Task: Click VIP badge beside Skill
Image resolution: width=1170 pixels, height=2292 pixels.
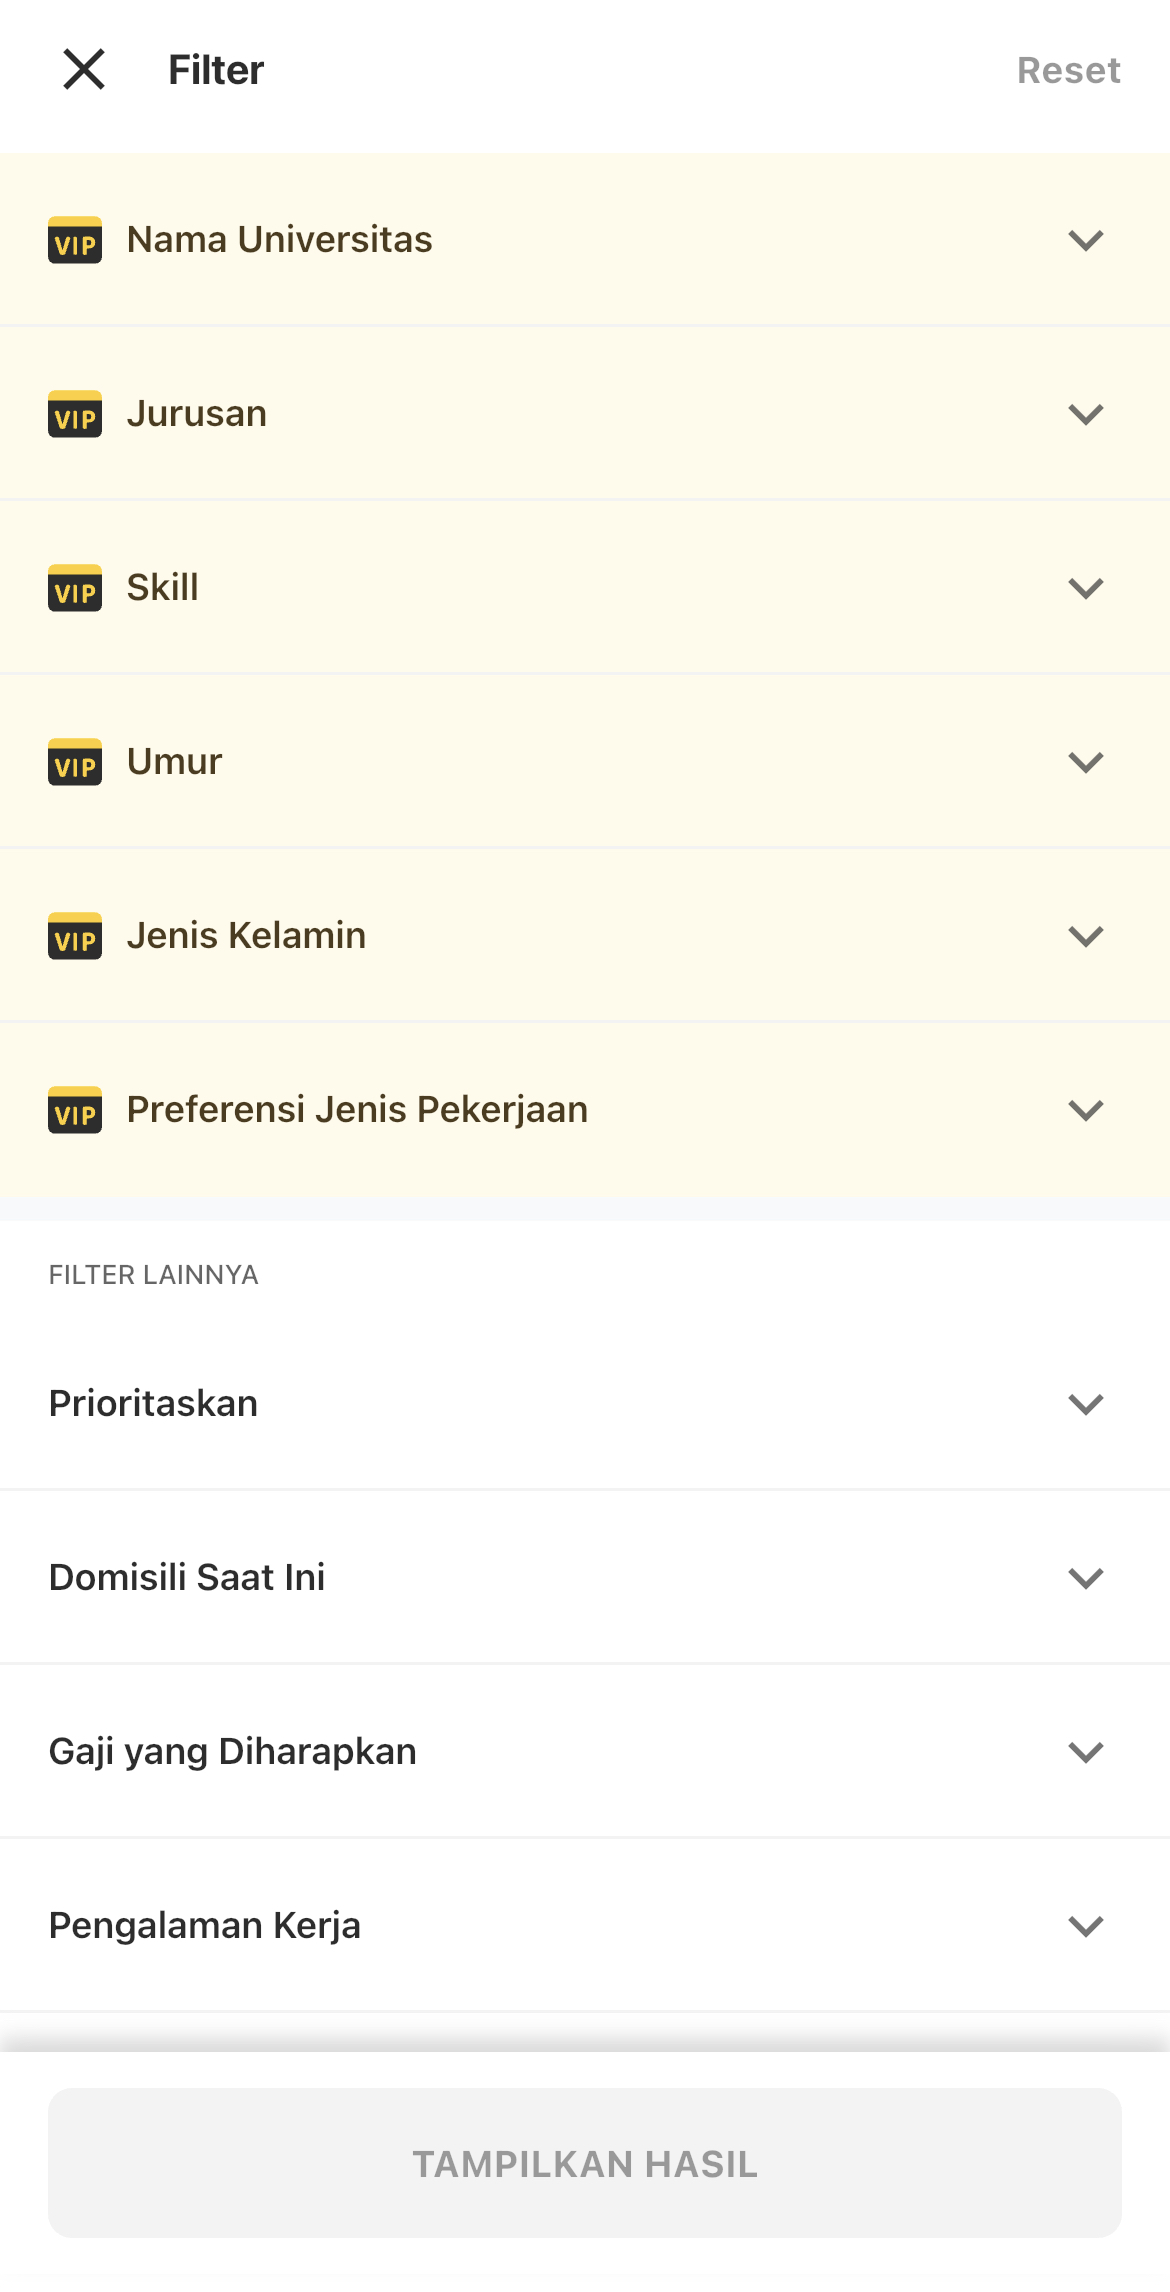Action: coord(75,588)
